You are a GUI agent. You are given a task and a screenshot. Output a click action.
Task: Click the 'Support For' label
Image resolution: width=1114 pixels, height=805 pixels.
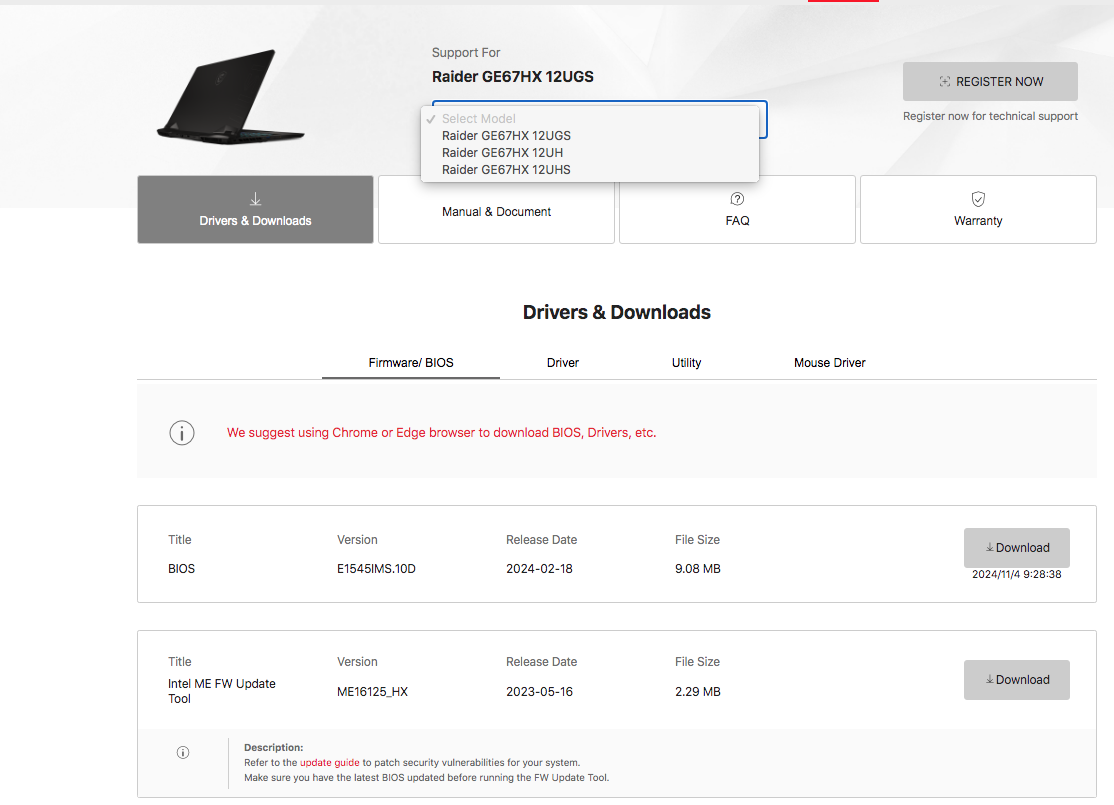click(x=466, y=53)
